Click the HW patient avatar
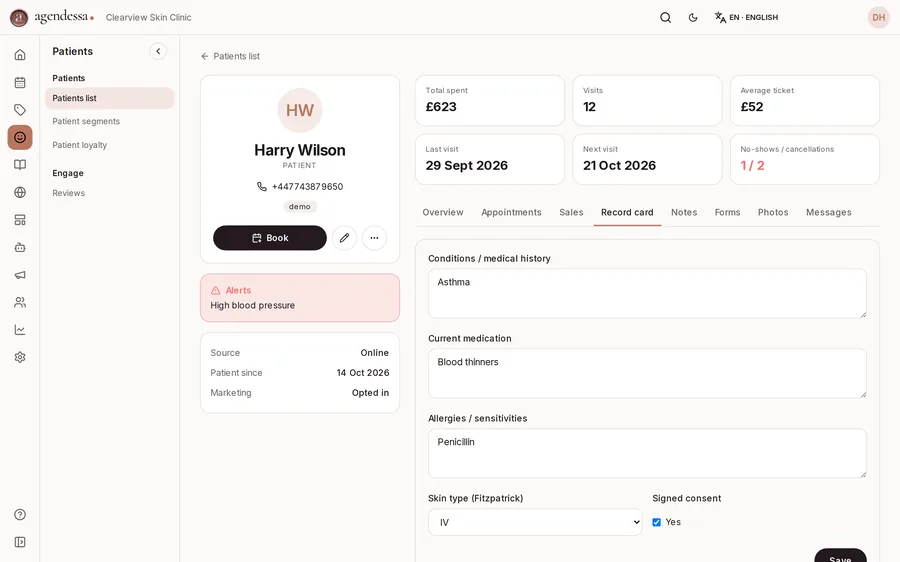This screenshot has height=562, width=900. (300, 110)
